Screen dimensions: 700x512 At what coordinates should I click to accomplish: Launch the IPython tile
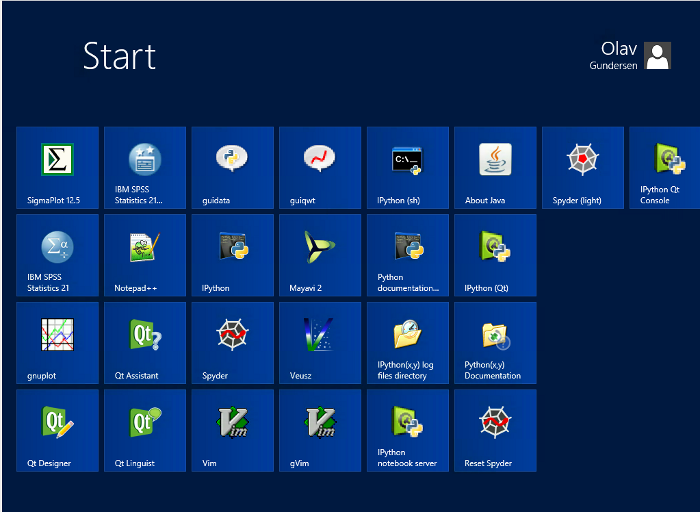pos(233,255)
